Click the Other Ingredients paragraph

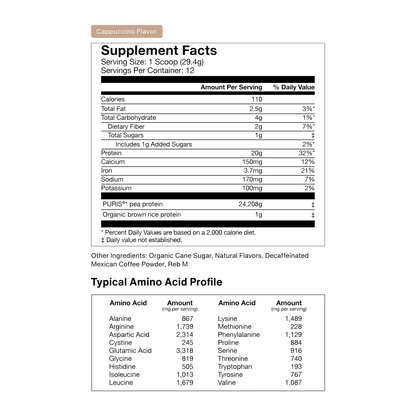click(200, 260)
